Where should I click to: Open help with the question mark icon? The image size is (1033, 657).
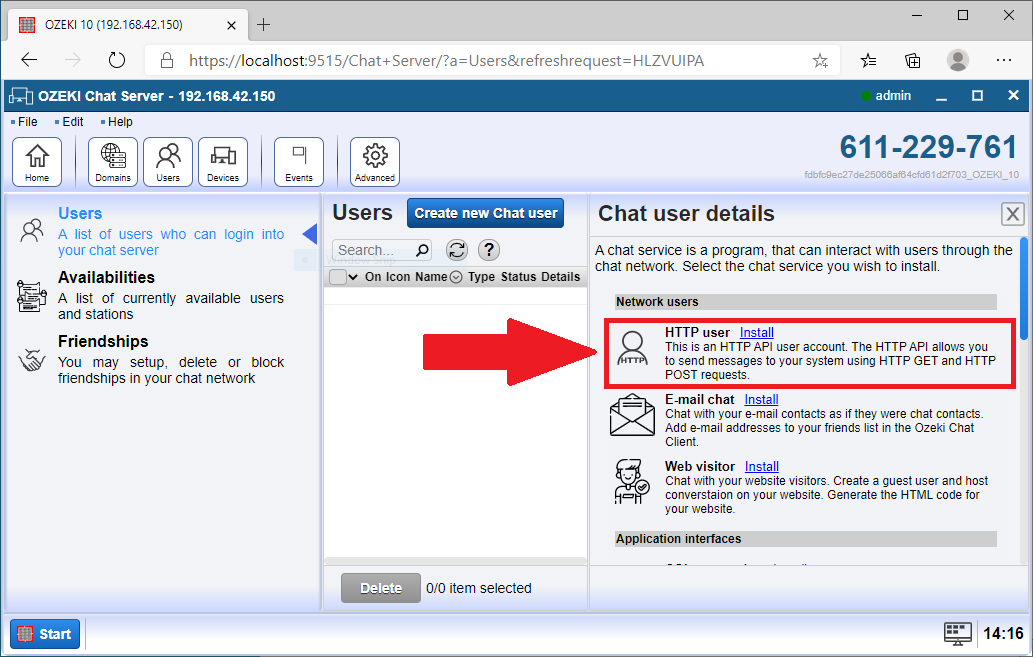pos(489,250)
